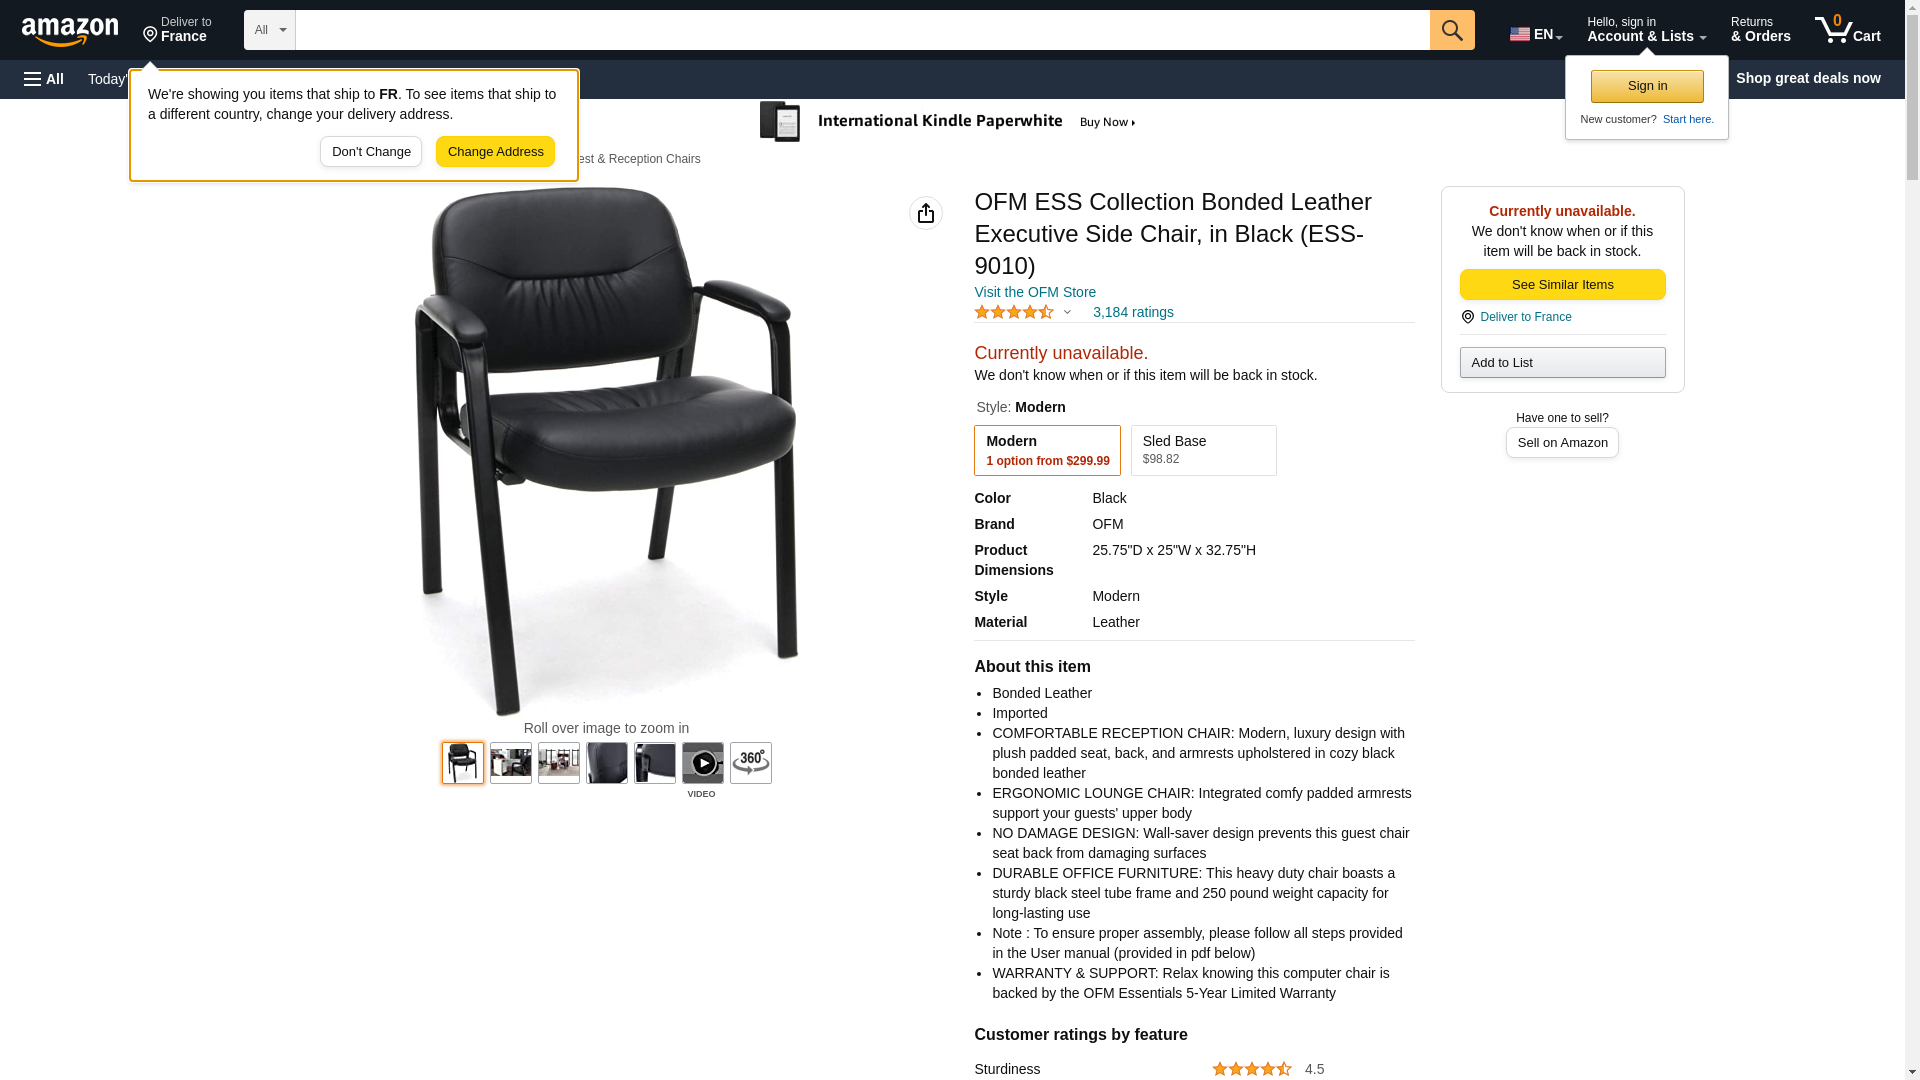
Task: Visit the OFM Store link
Action: 1035,292
